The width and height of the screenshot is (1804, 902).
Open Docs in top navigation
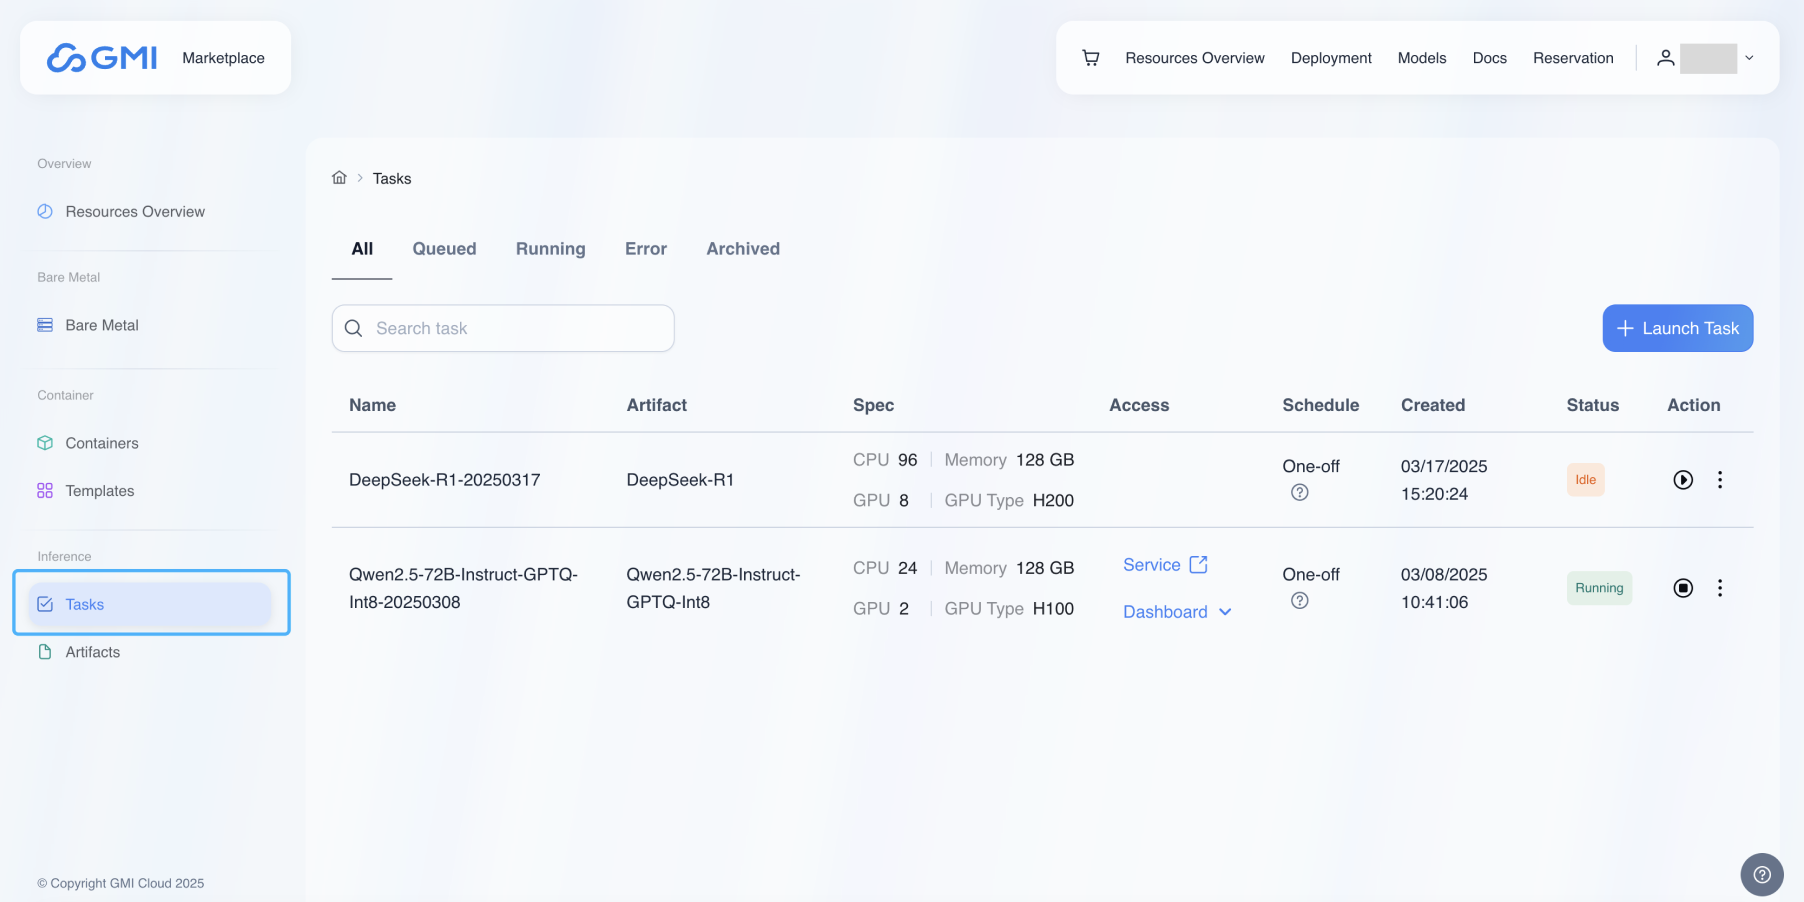point(1489,58)
